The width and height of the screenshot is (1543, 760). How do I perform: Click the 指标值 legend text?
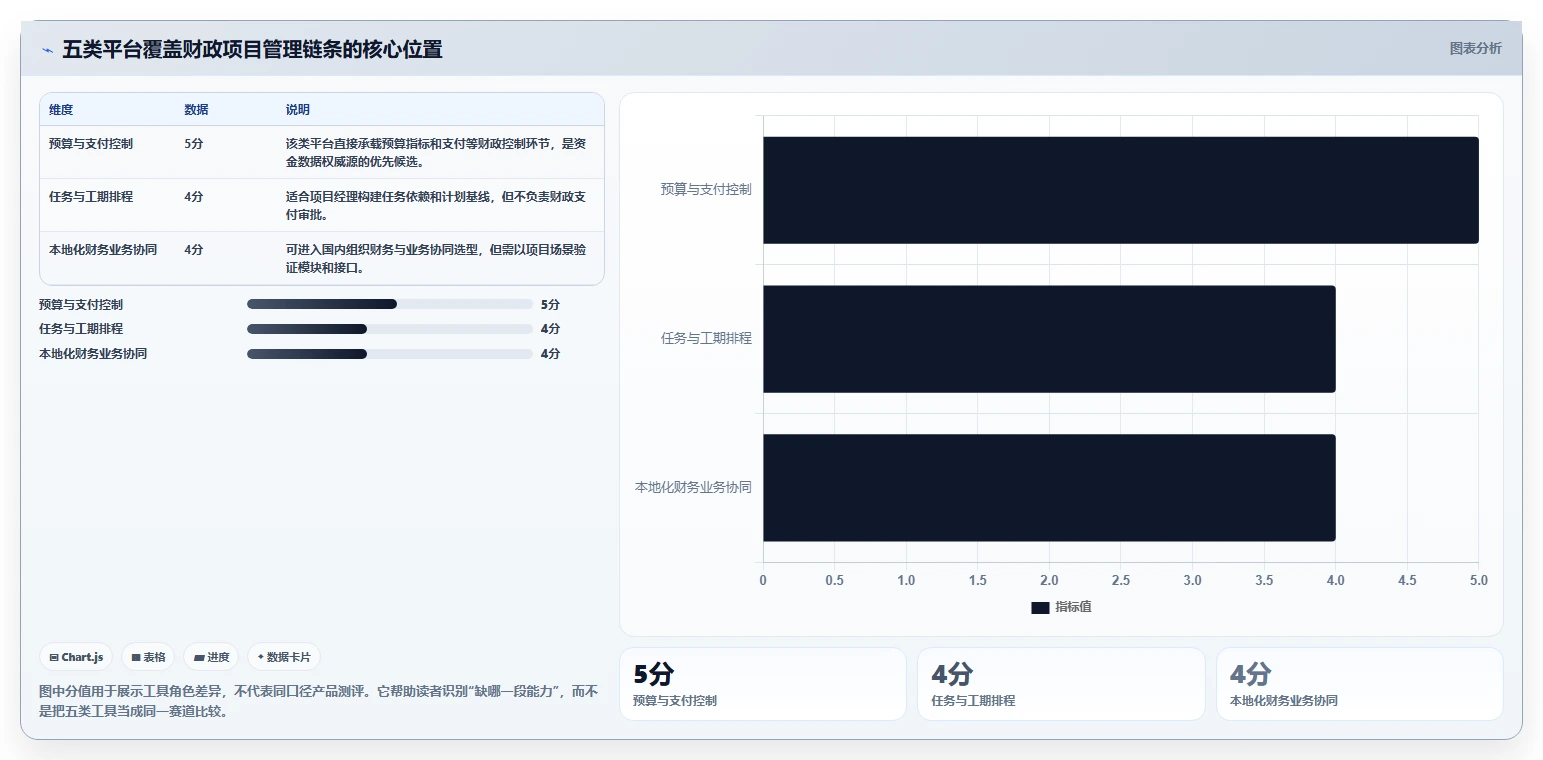pos(1073,607)
